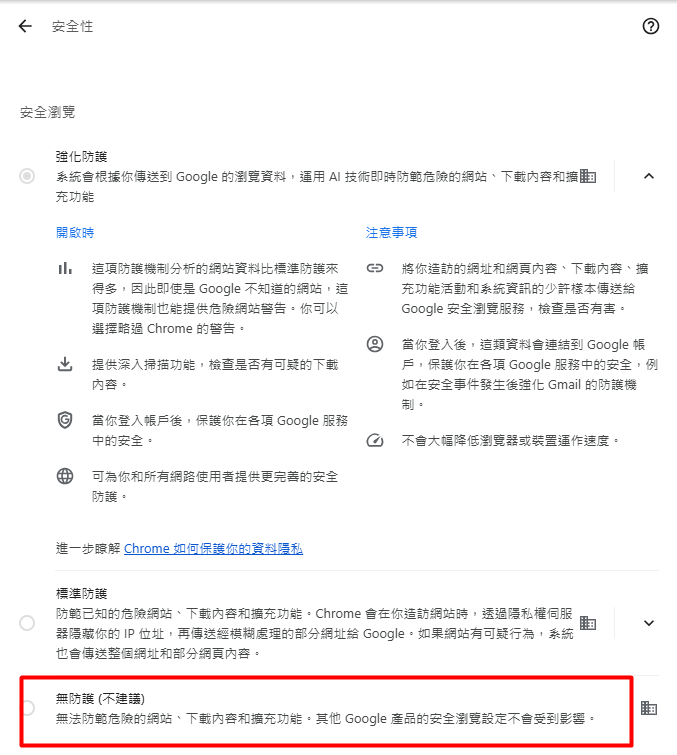677x755 pixels.
Task: Select the 無防護 (不建議) radio button
Action: (28, 708)
